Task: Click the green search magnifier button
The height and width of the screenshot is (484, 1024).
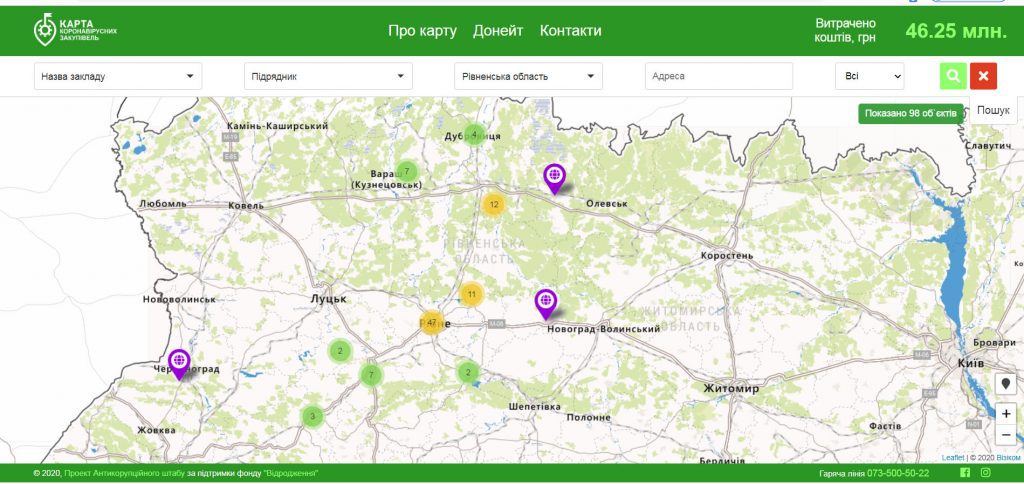Action: (953, 76)
